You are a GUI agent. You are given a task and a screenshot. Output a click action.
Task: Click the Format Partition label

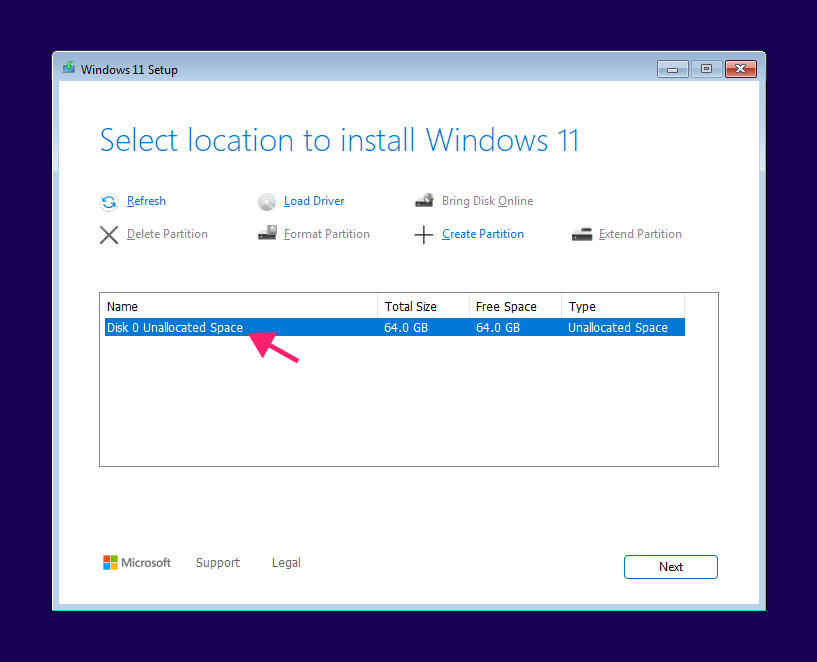click(x=327, y=234)
